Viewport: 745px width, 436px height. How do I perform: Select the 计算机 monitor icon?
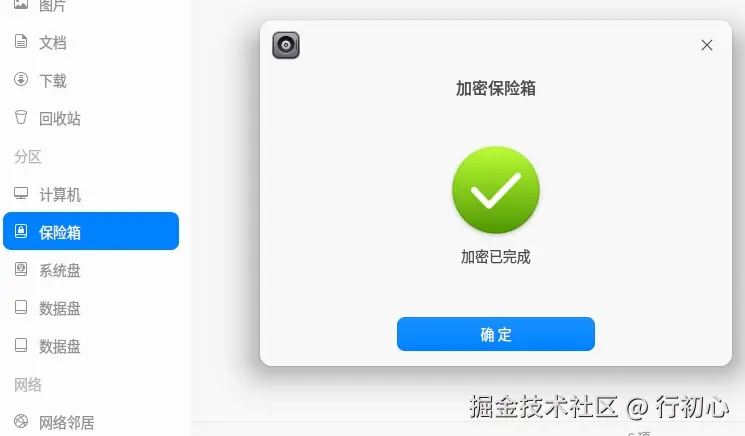pos(21,193)
